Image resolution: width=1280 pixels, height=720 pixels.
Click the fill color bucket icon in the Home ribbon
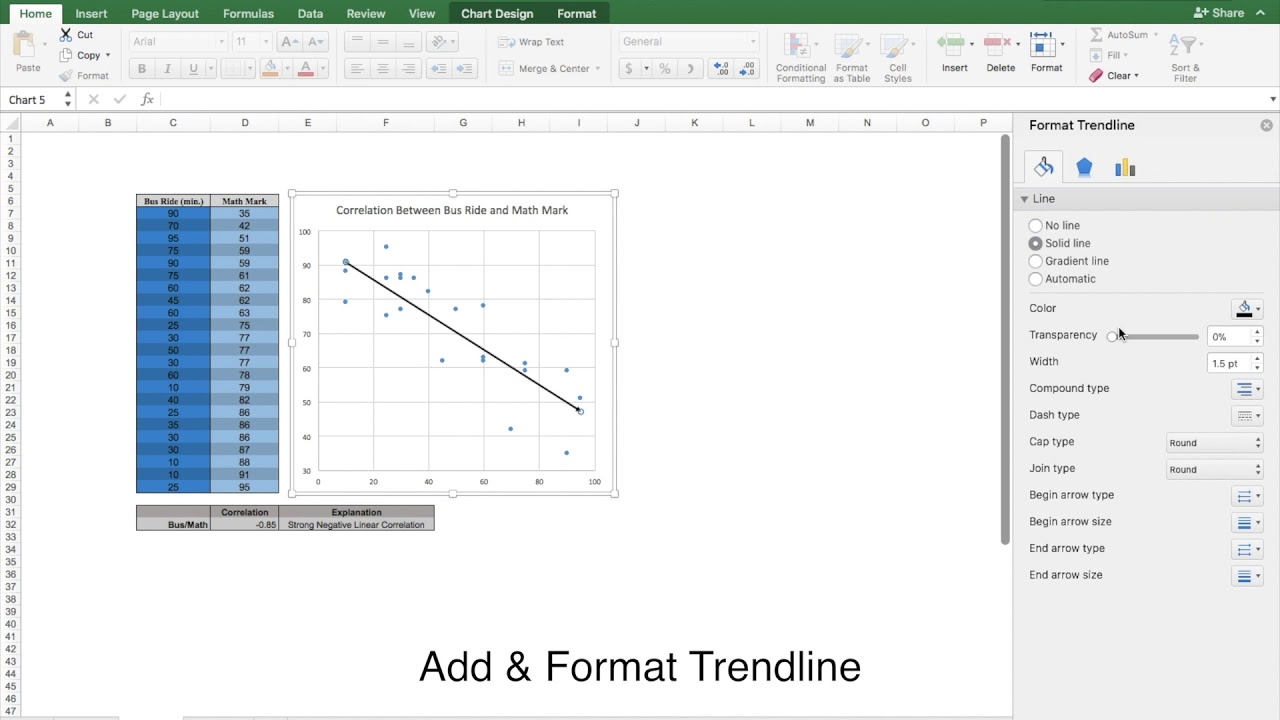point(269,69)
